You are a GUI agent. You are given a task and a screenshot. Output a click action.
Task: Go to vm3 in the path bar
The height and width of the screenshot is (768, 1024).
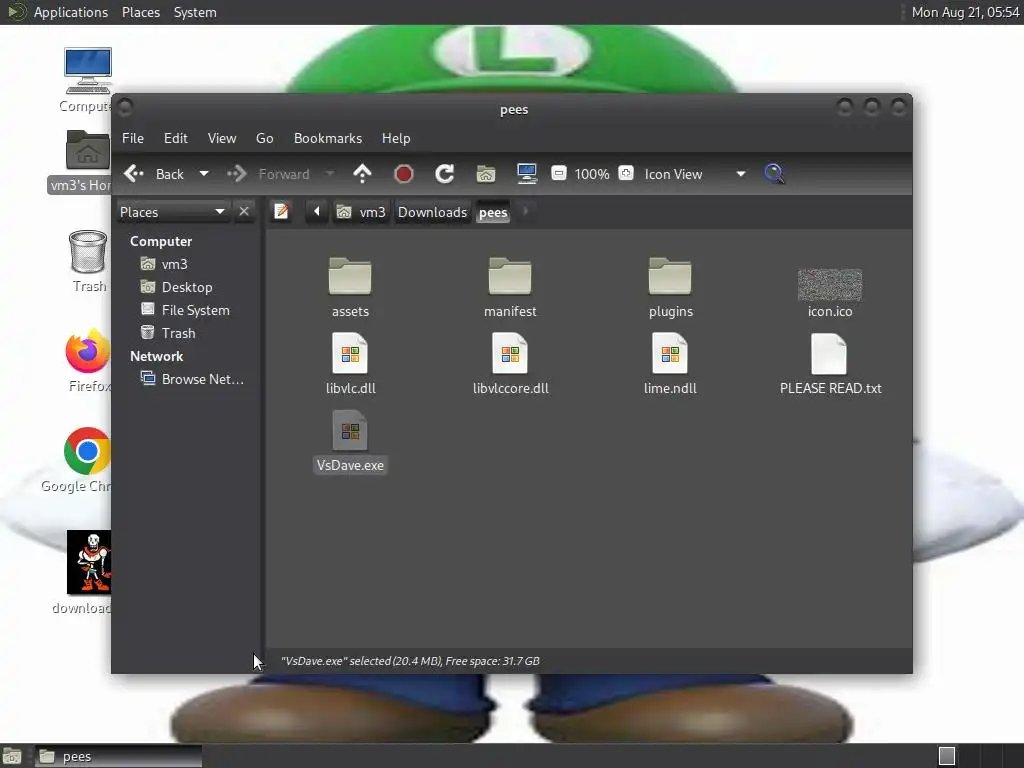[x=361, y=212]
